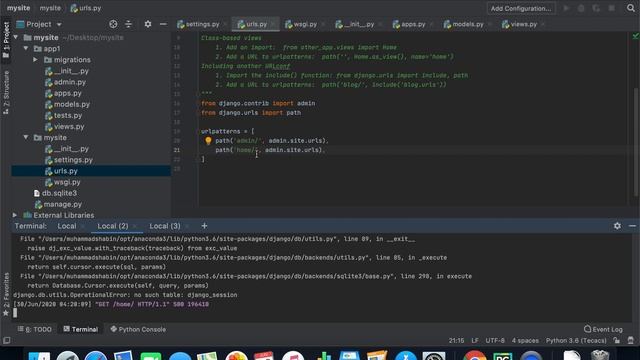Open the Finder icon in the Dock

click(x=39, y=356)
